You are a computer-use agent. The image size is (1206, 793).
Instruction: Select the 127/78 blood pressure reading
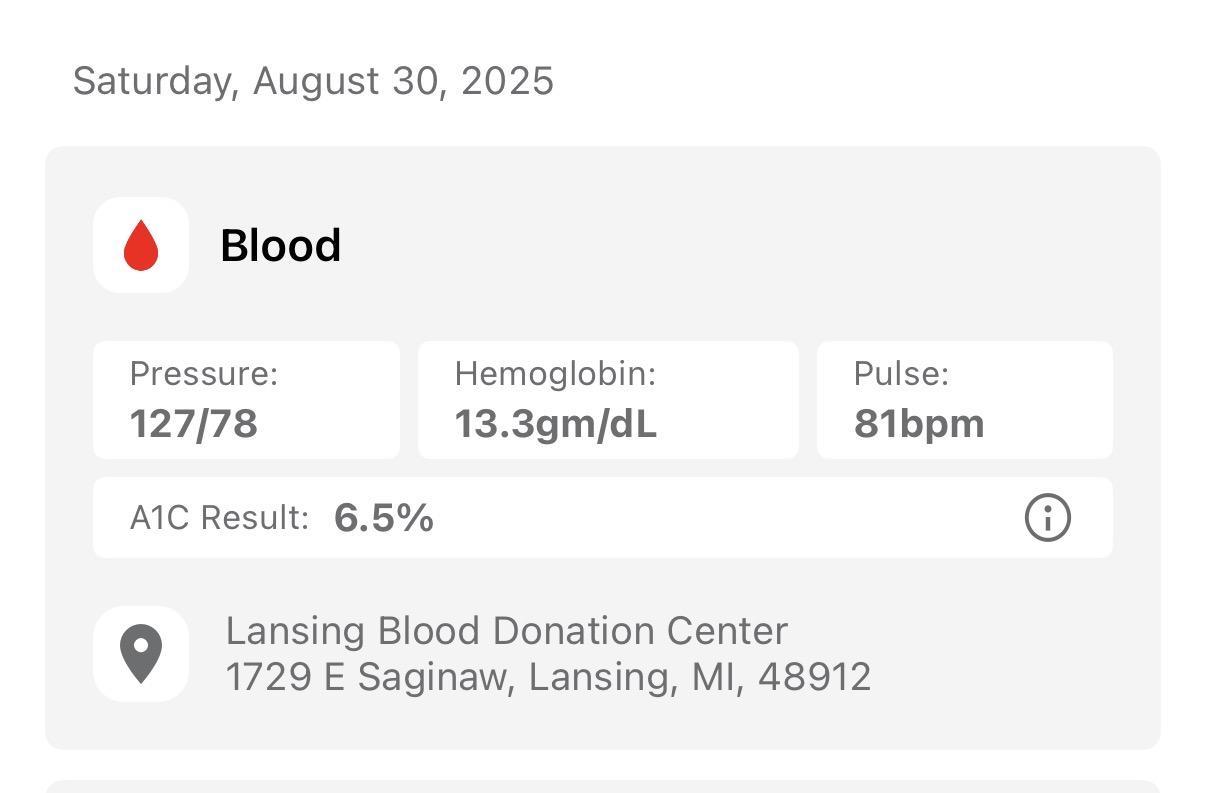pos(194,424)
